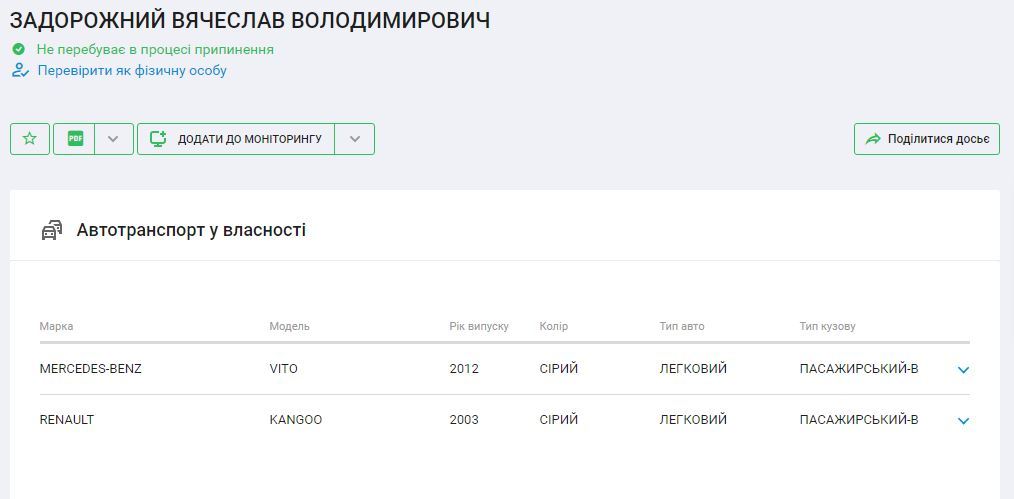Expand the MERCEDES-BENZ VITO row details

click(963, 370)
